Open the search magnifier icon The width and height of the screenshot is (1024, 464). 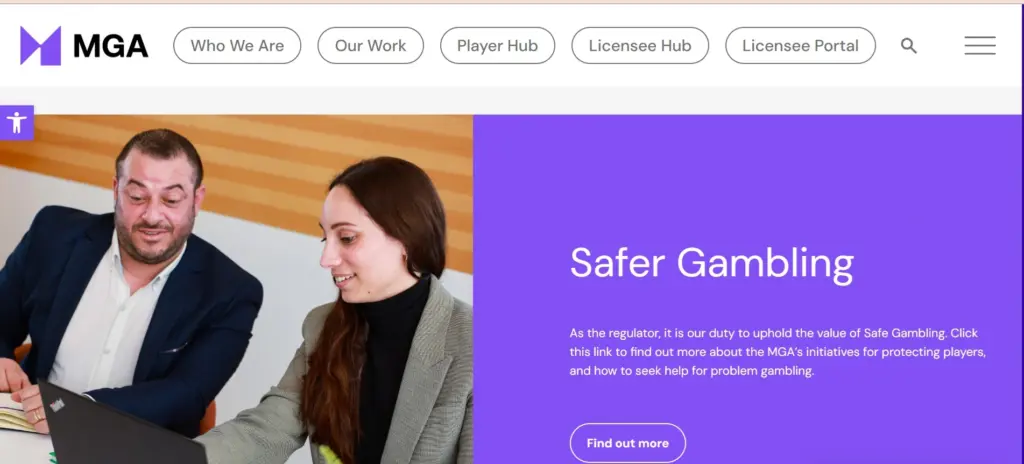pyautogui.click(x=908, y=46)
